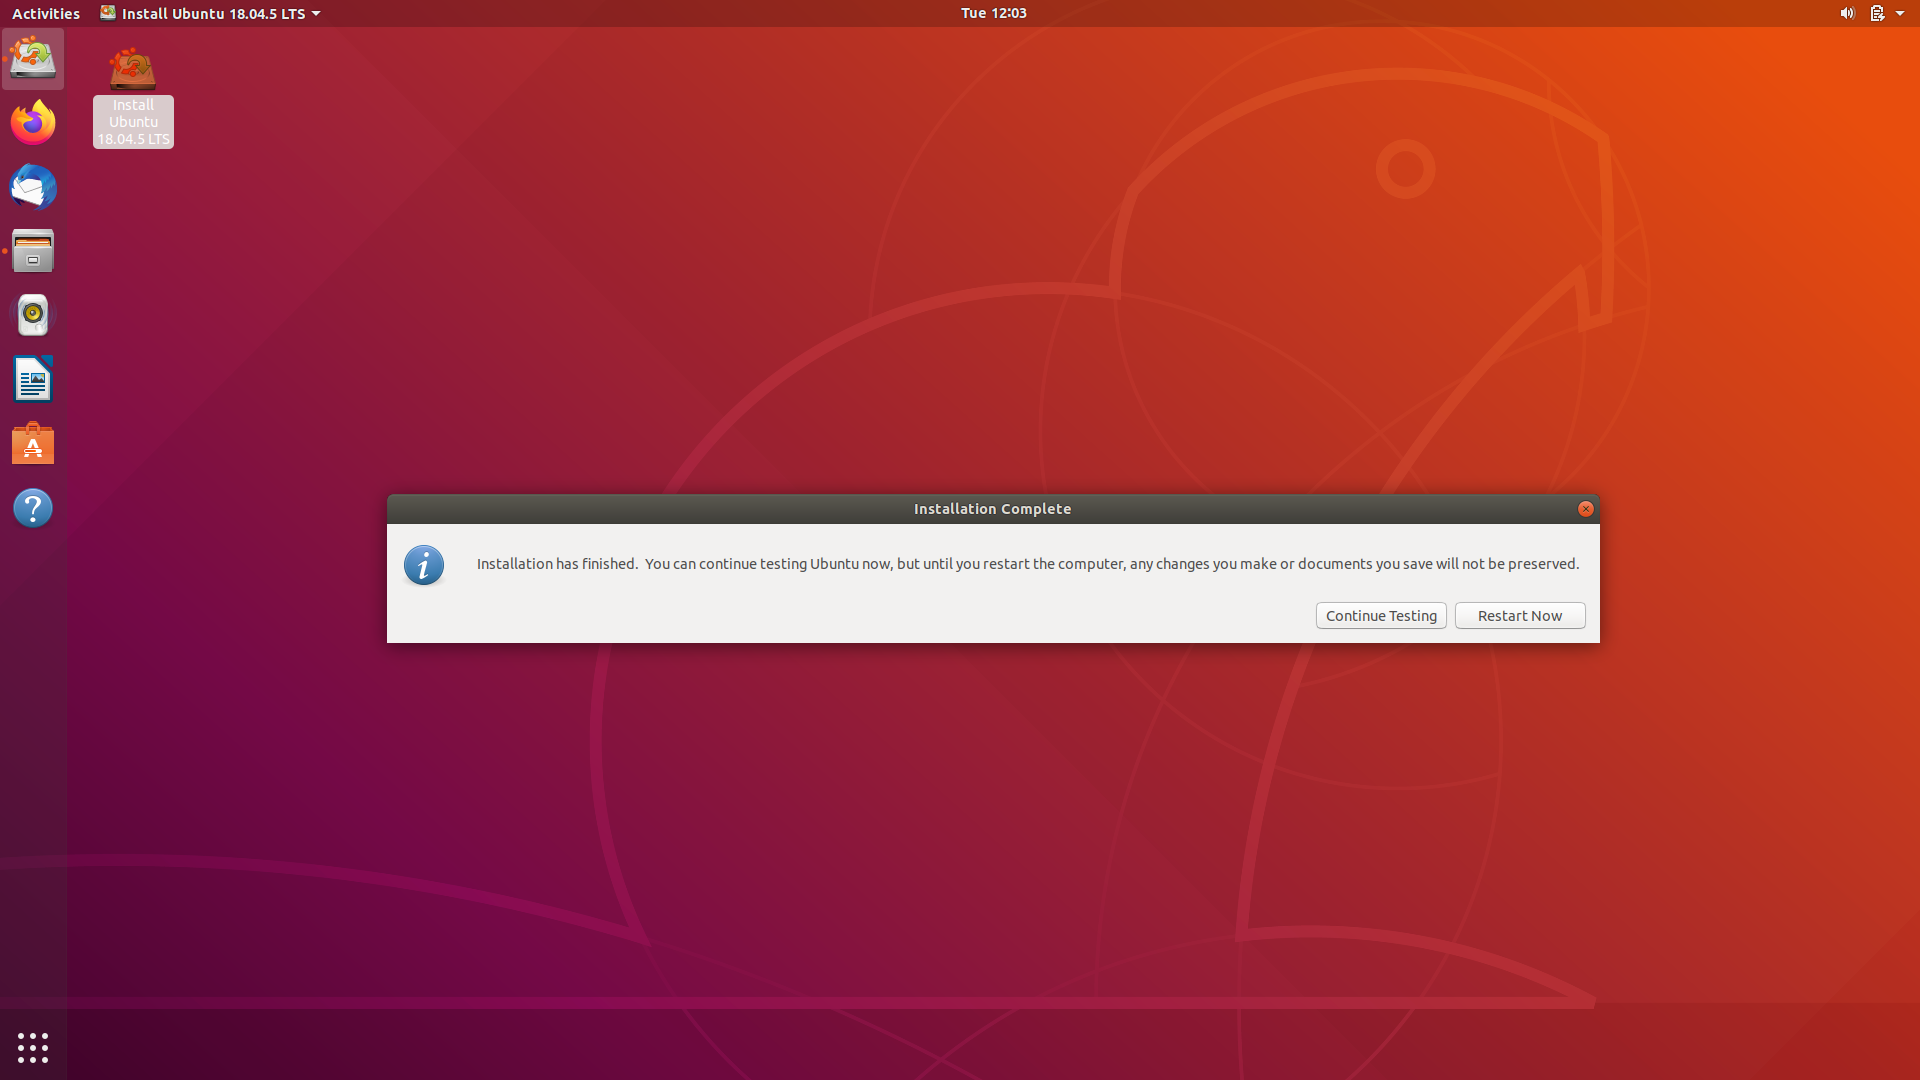
Task: Open the Activities overview
Action: click(x=46, y=13)
